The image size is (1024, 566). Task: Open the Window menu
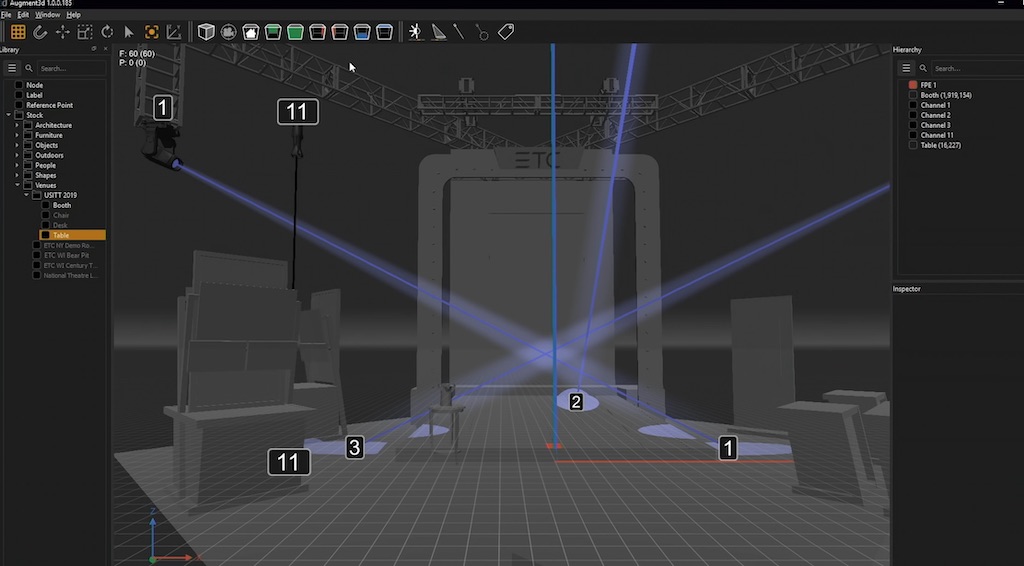[47, 15]
